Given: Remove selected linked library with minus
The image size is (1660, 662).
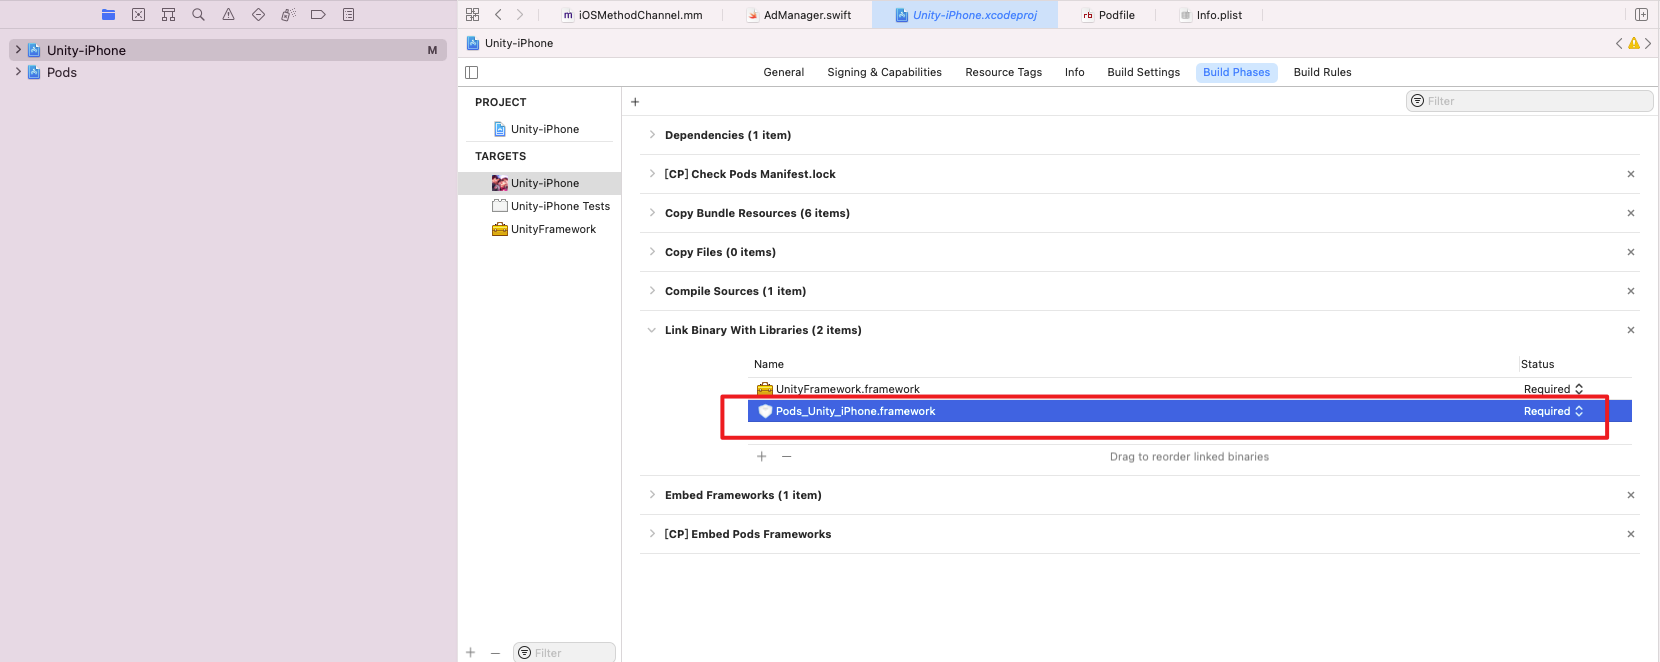Looking at the screenshot, I should [x=787, y=456].
